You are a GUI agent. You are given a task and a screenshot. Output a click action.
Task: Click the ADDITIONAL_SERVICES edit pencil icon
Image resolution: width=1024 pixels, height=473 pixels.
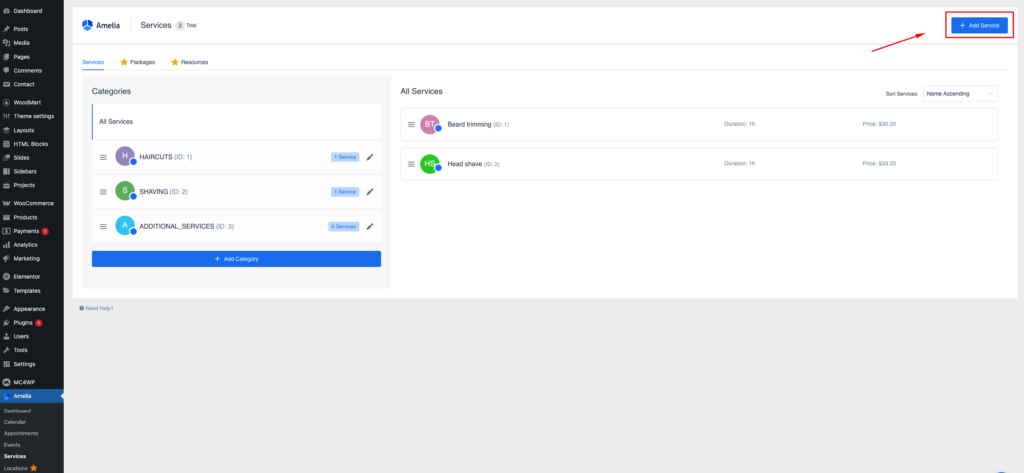[x=370, y=226]
